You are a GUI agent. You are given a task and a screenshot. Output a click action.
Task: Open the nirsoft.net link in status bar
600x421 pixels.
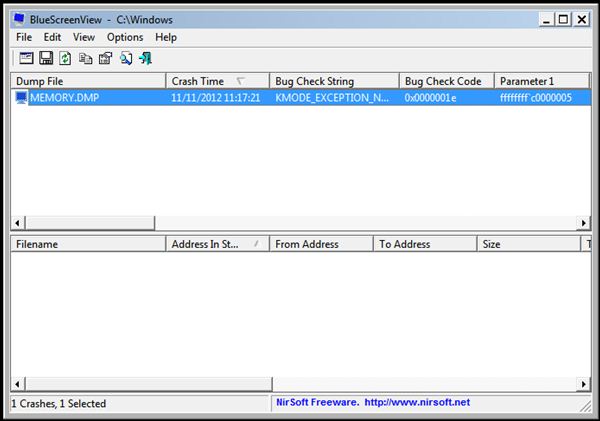click(417, 402)
